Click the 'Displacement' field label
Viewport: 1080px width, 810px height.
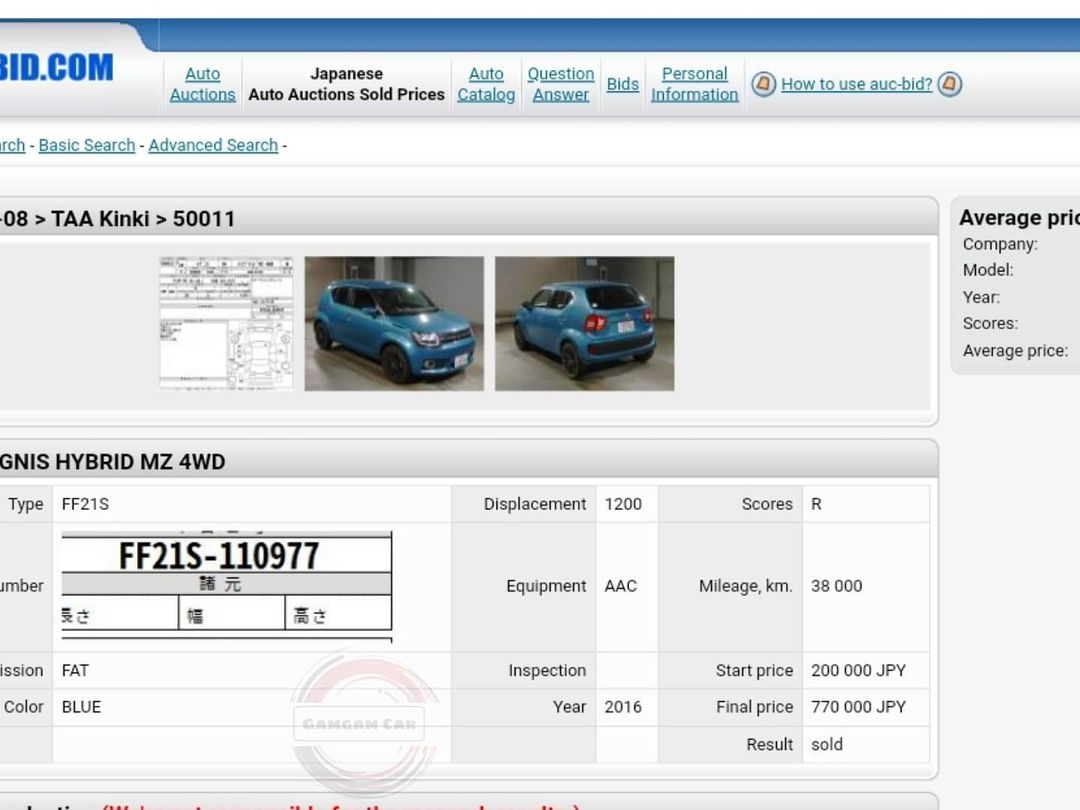coord(535,504)
